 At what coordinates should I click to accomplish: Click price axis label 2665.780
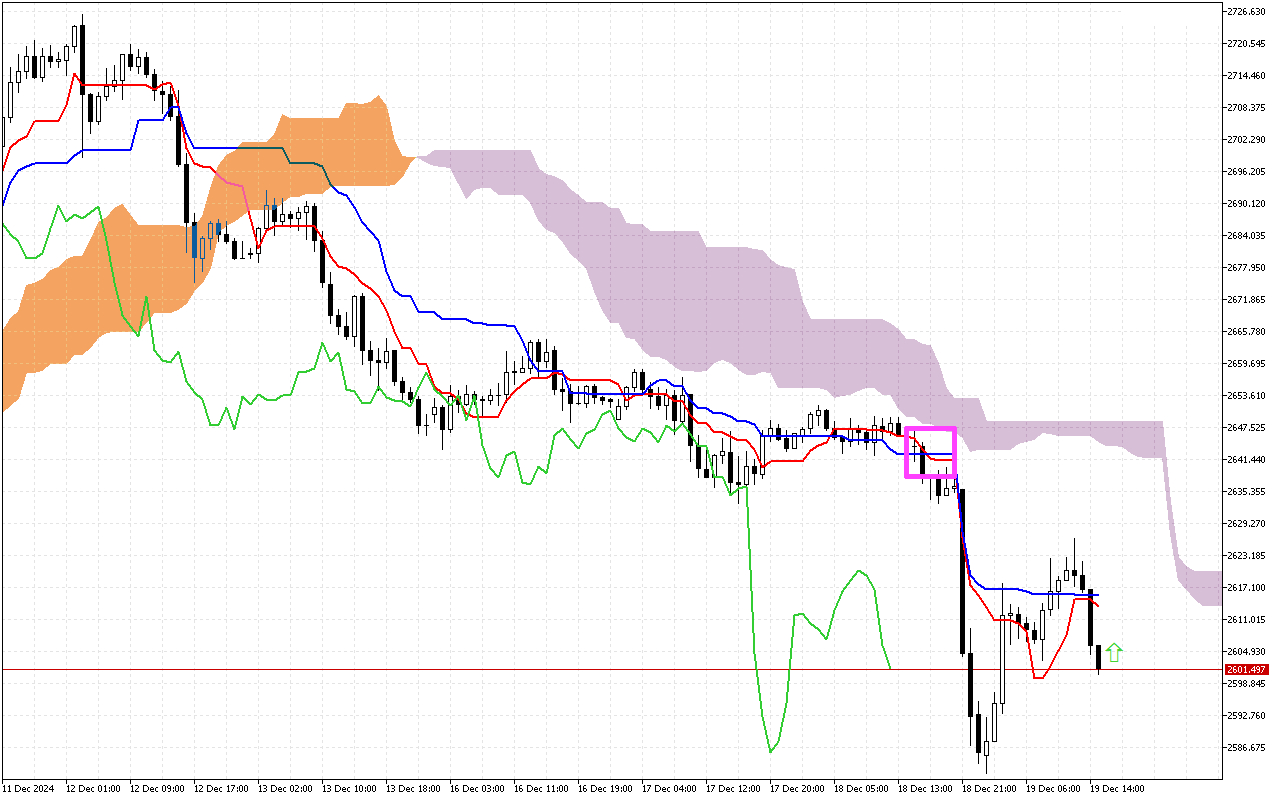pos(1246,332)
